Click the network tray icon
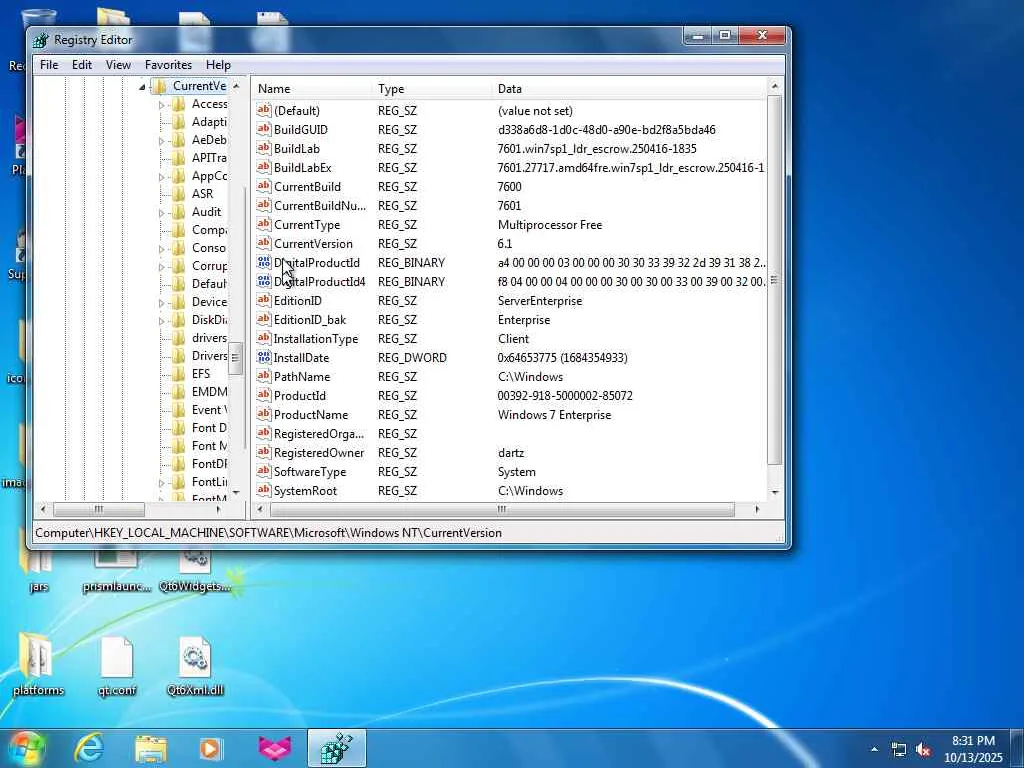 899,750
